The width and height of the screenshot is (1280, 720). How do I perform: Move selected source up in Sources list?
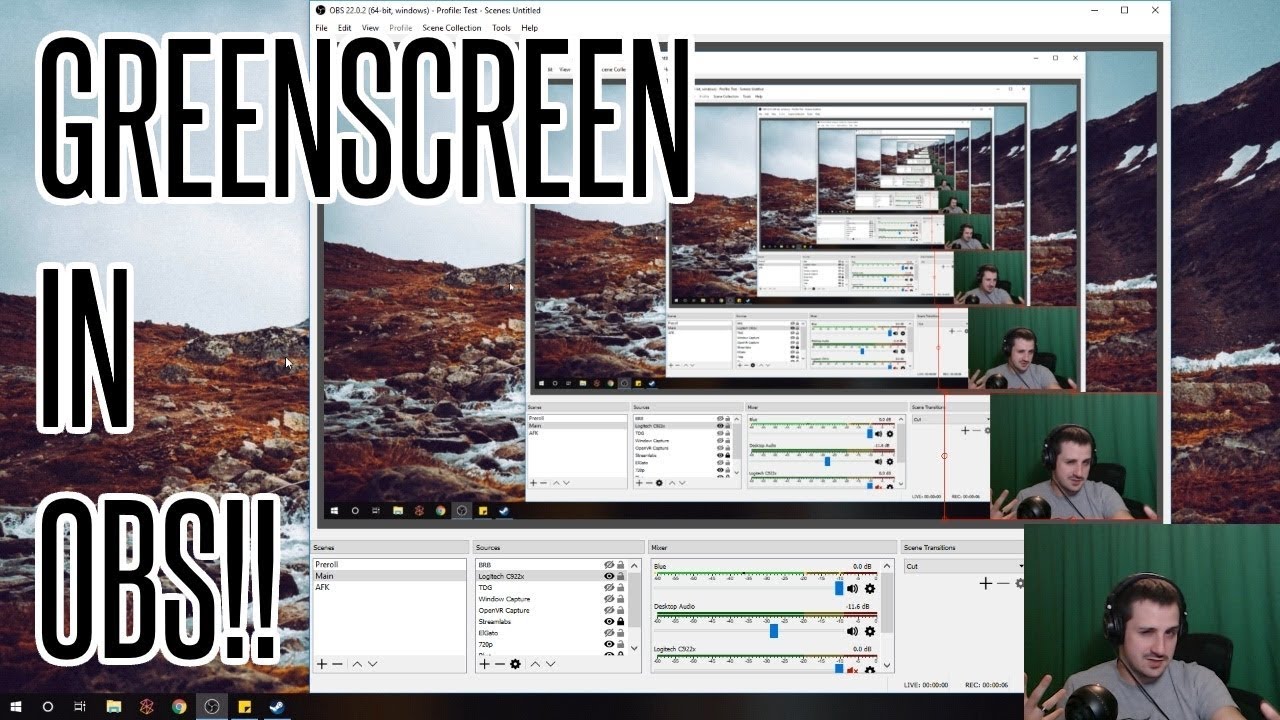click(534, 664)
